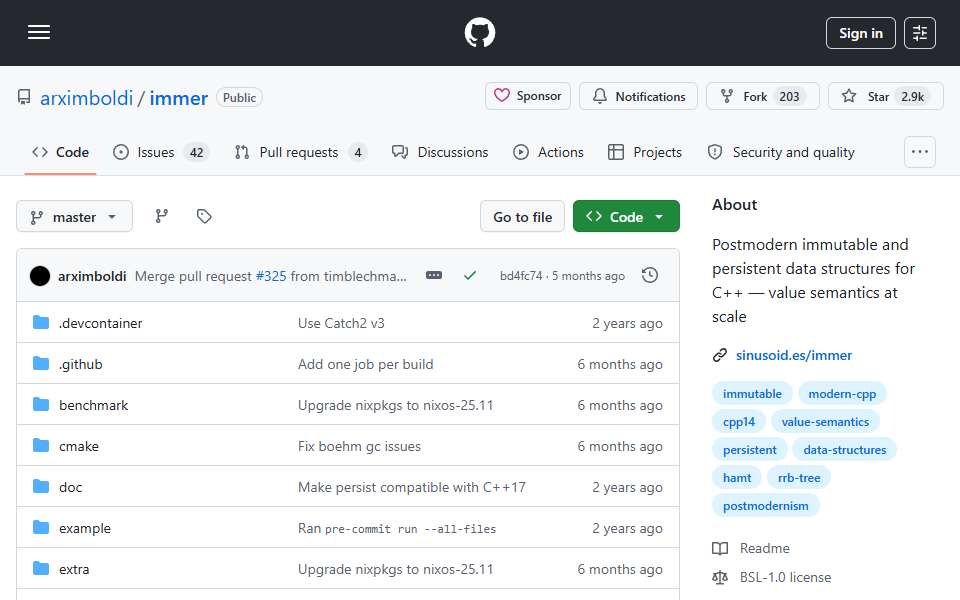View tags icon

point(204,216)
